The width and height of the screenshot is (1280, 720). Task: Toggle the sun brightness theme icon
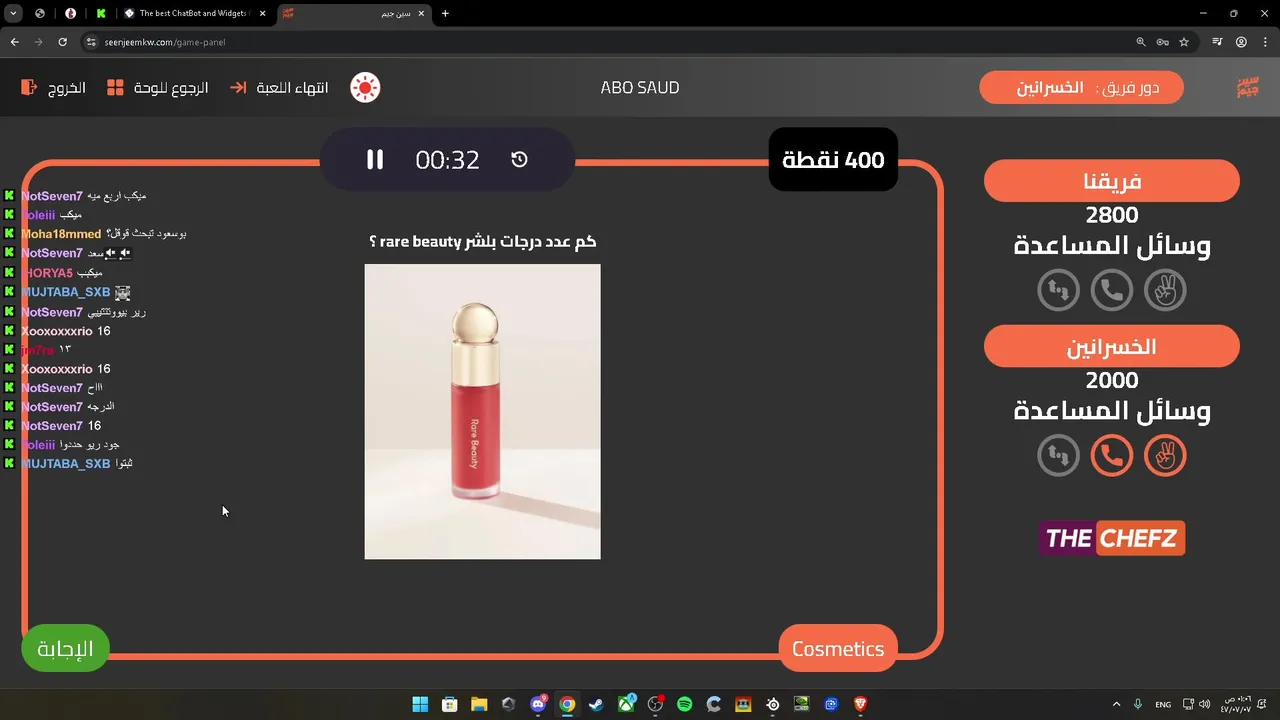365,88
